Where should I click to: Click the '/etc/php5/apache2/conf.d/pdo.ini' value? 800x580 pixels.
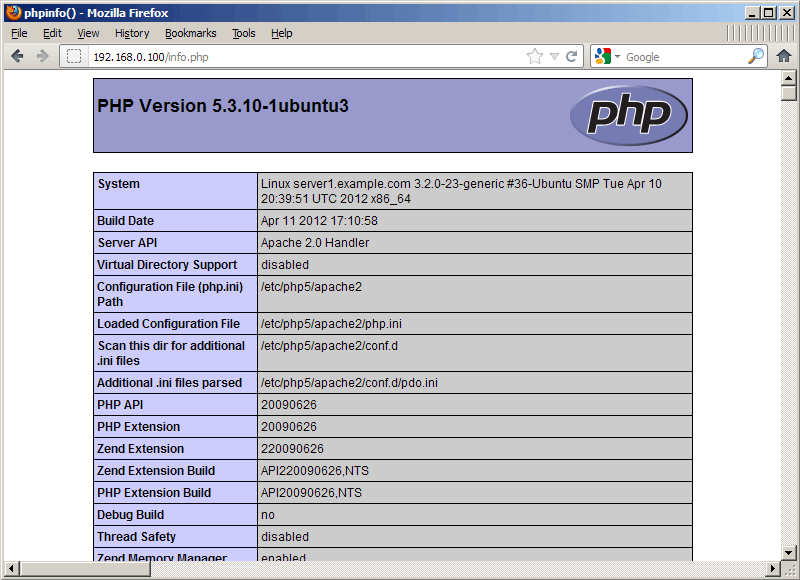pos(349,383)
